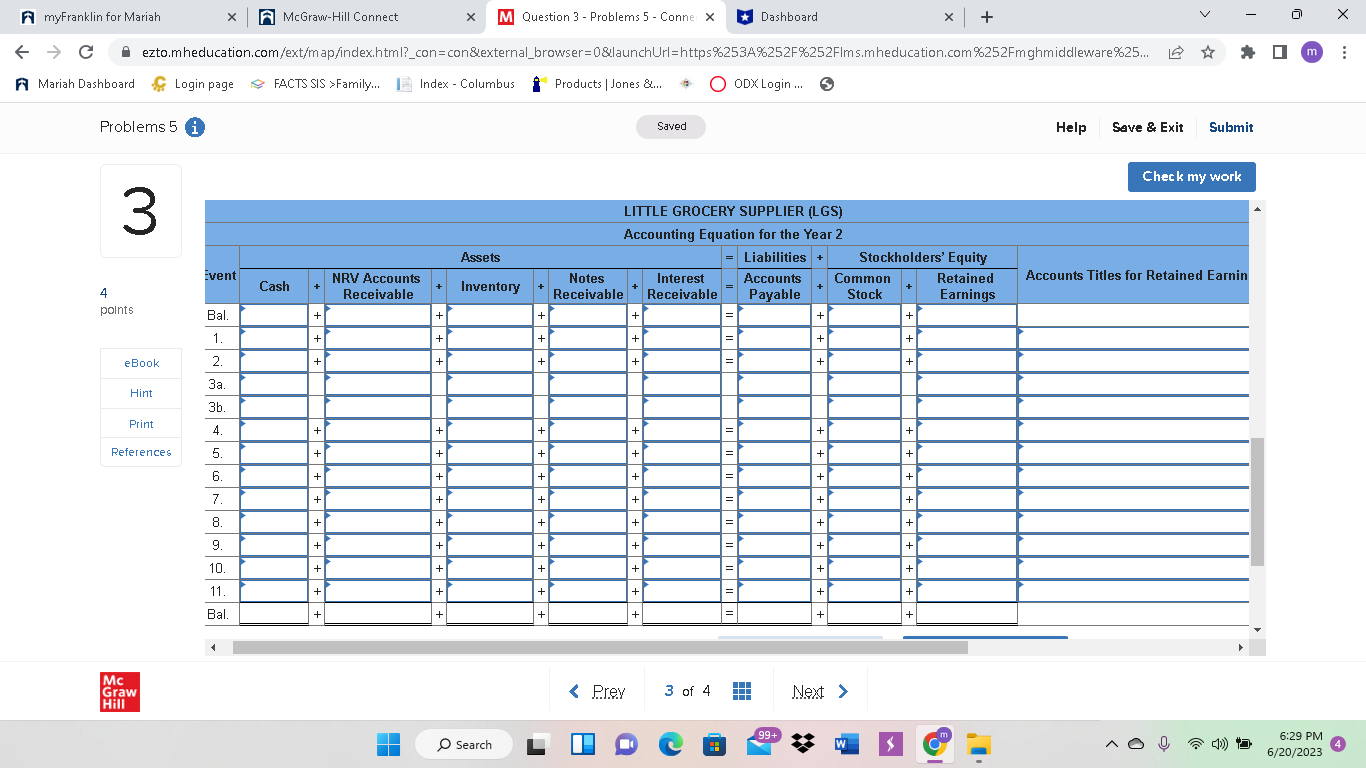The height and width of the screenshot is (768, 1366).
Task: Select Retained Earnings cell in row 10
Action: (x=967, y=568)
